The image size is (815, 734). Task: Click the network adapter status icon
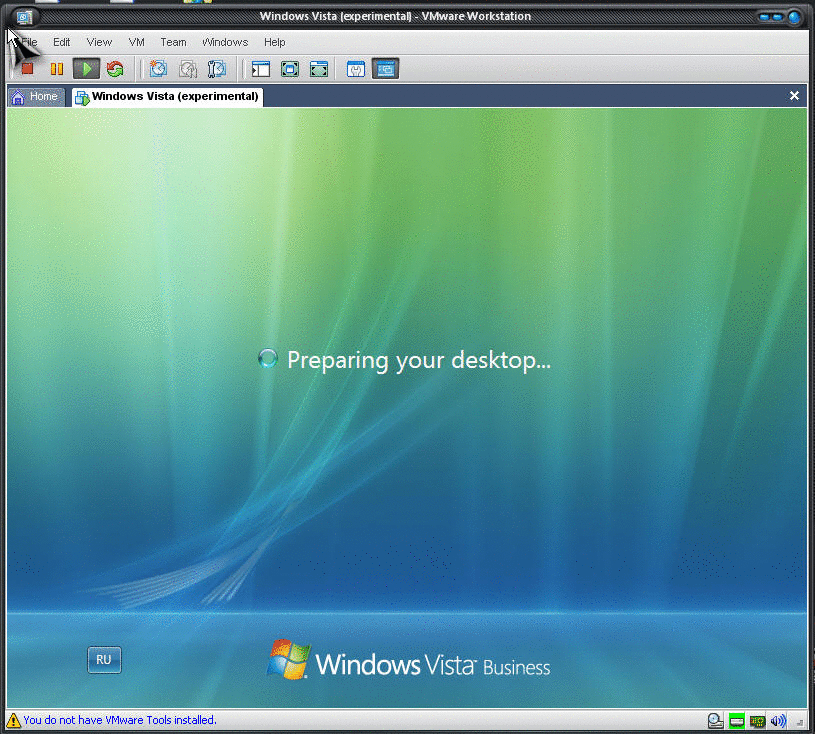757,721
